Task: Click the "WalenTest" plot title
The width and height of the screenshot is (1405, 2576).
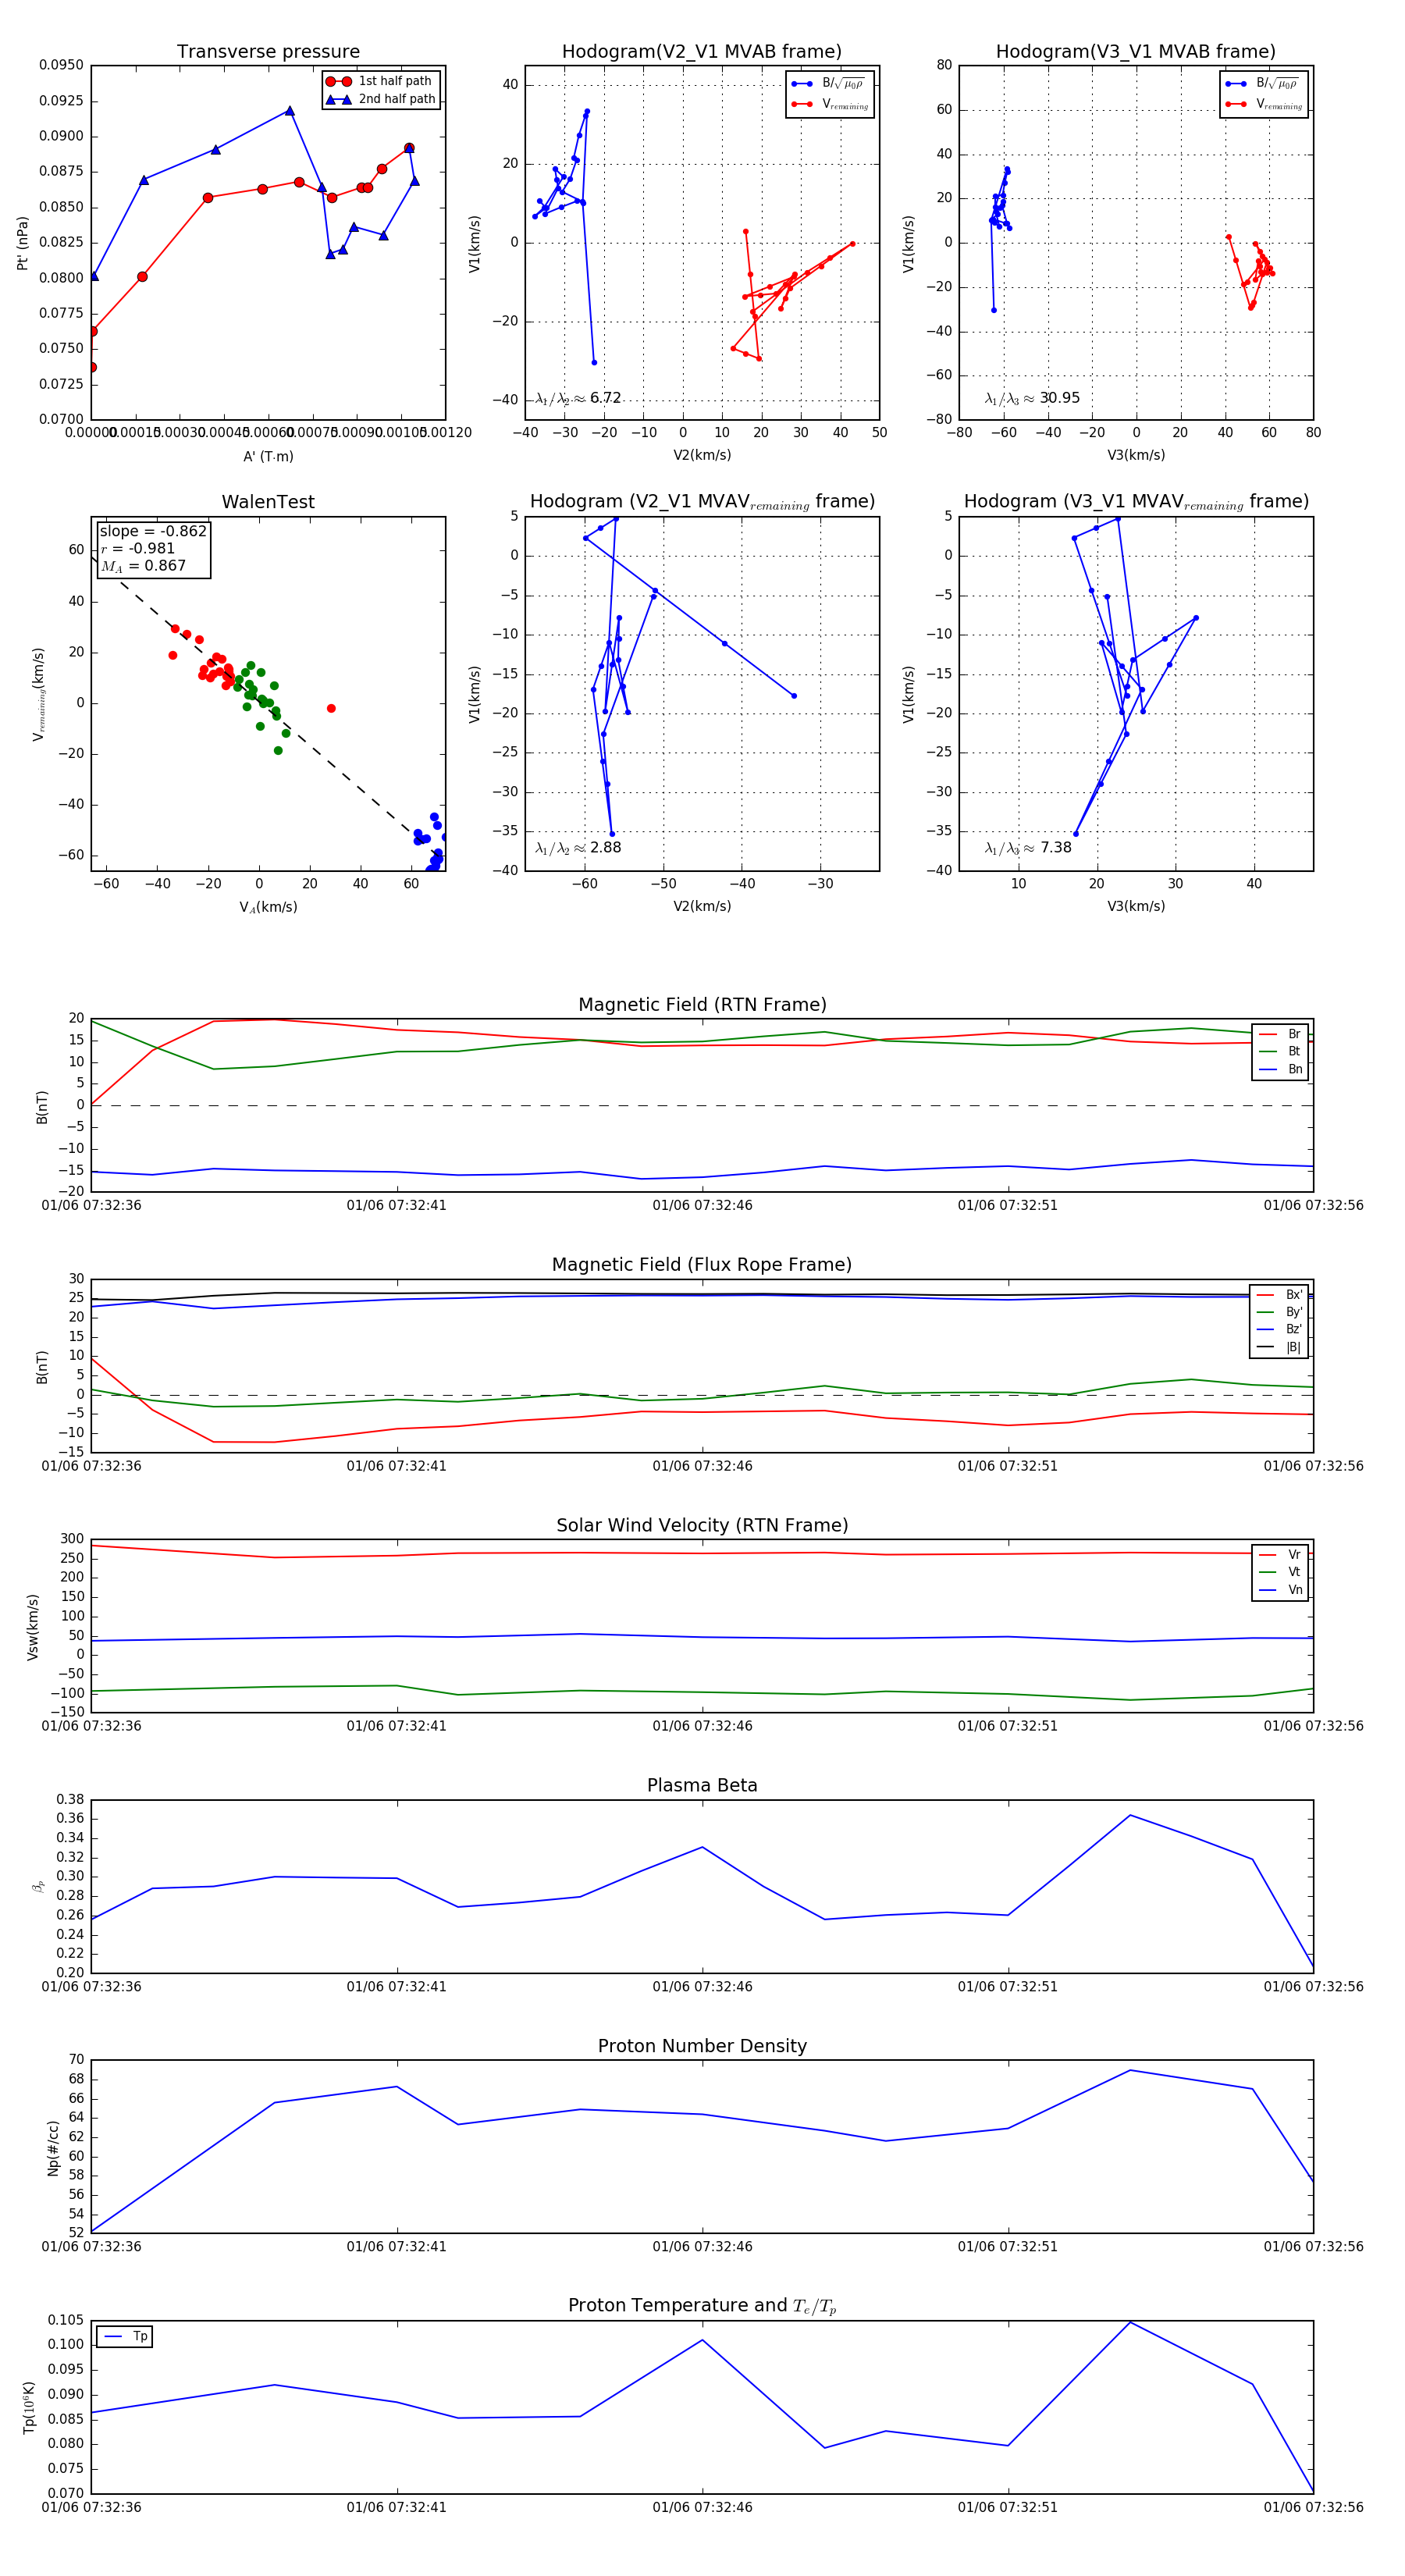Action: click(268, 502)
